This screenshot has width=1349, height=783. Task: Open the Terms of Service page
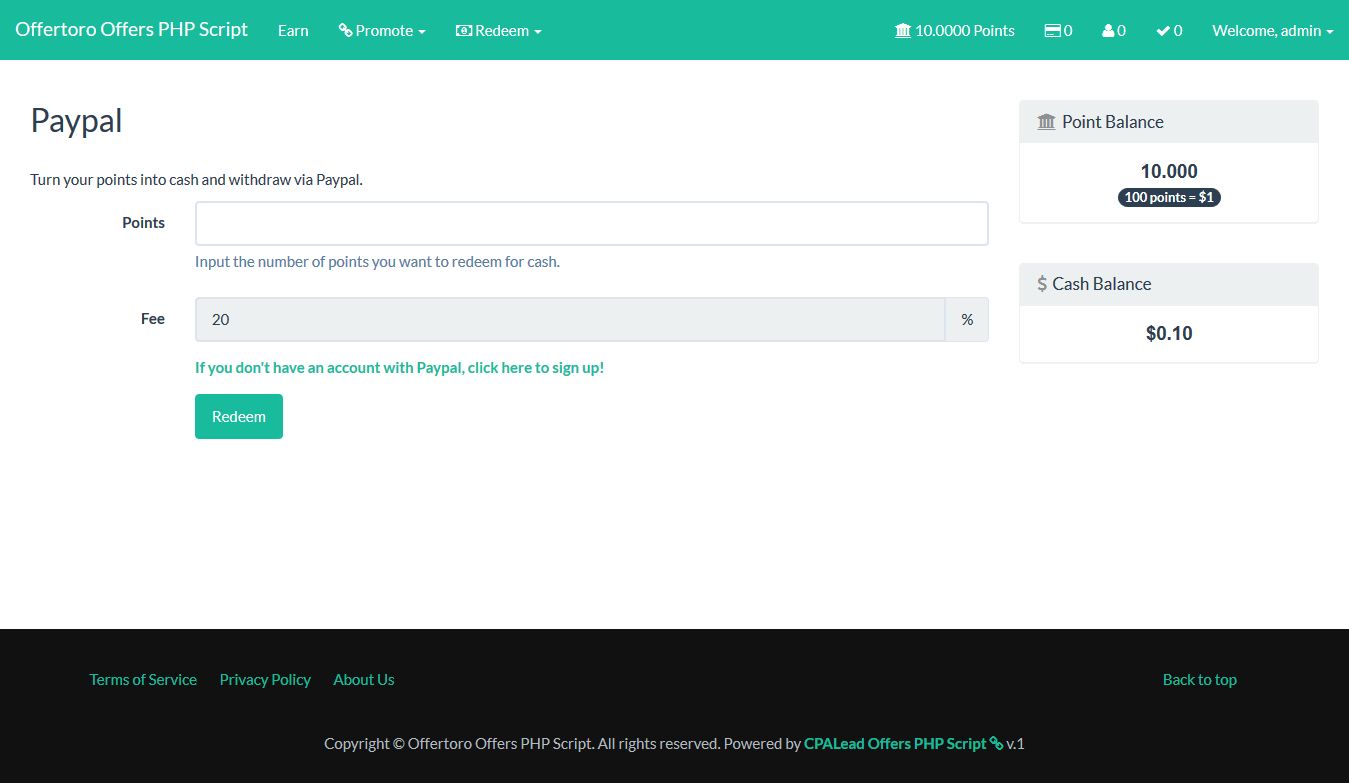(143, 679)
